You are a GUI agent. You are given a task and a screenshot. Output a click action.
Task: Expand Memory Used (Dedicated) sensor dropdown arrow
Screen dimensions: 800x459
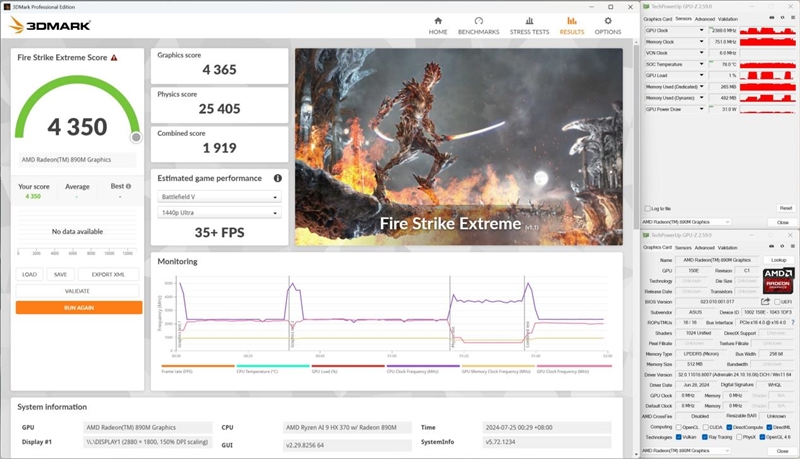(x=702, y=87)
